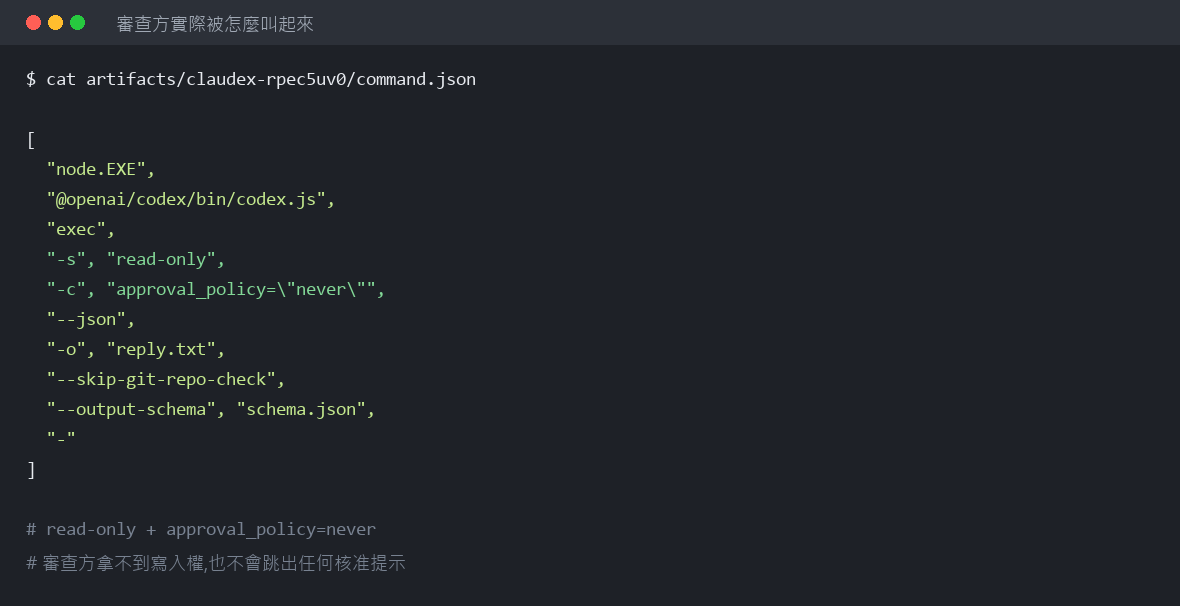Image resolution: width=1180 pixels, height=606 pixels.
Task: Click the "--output-schema" flag
Action: pyautogui.click(x=131, y=410)
